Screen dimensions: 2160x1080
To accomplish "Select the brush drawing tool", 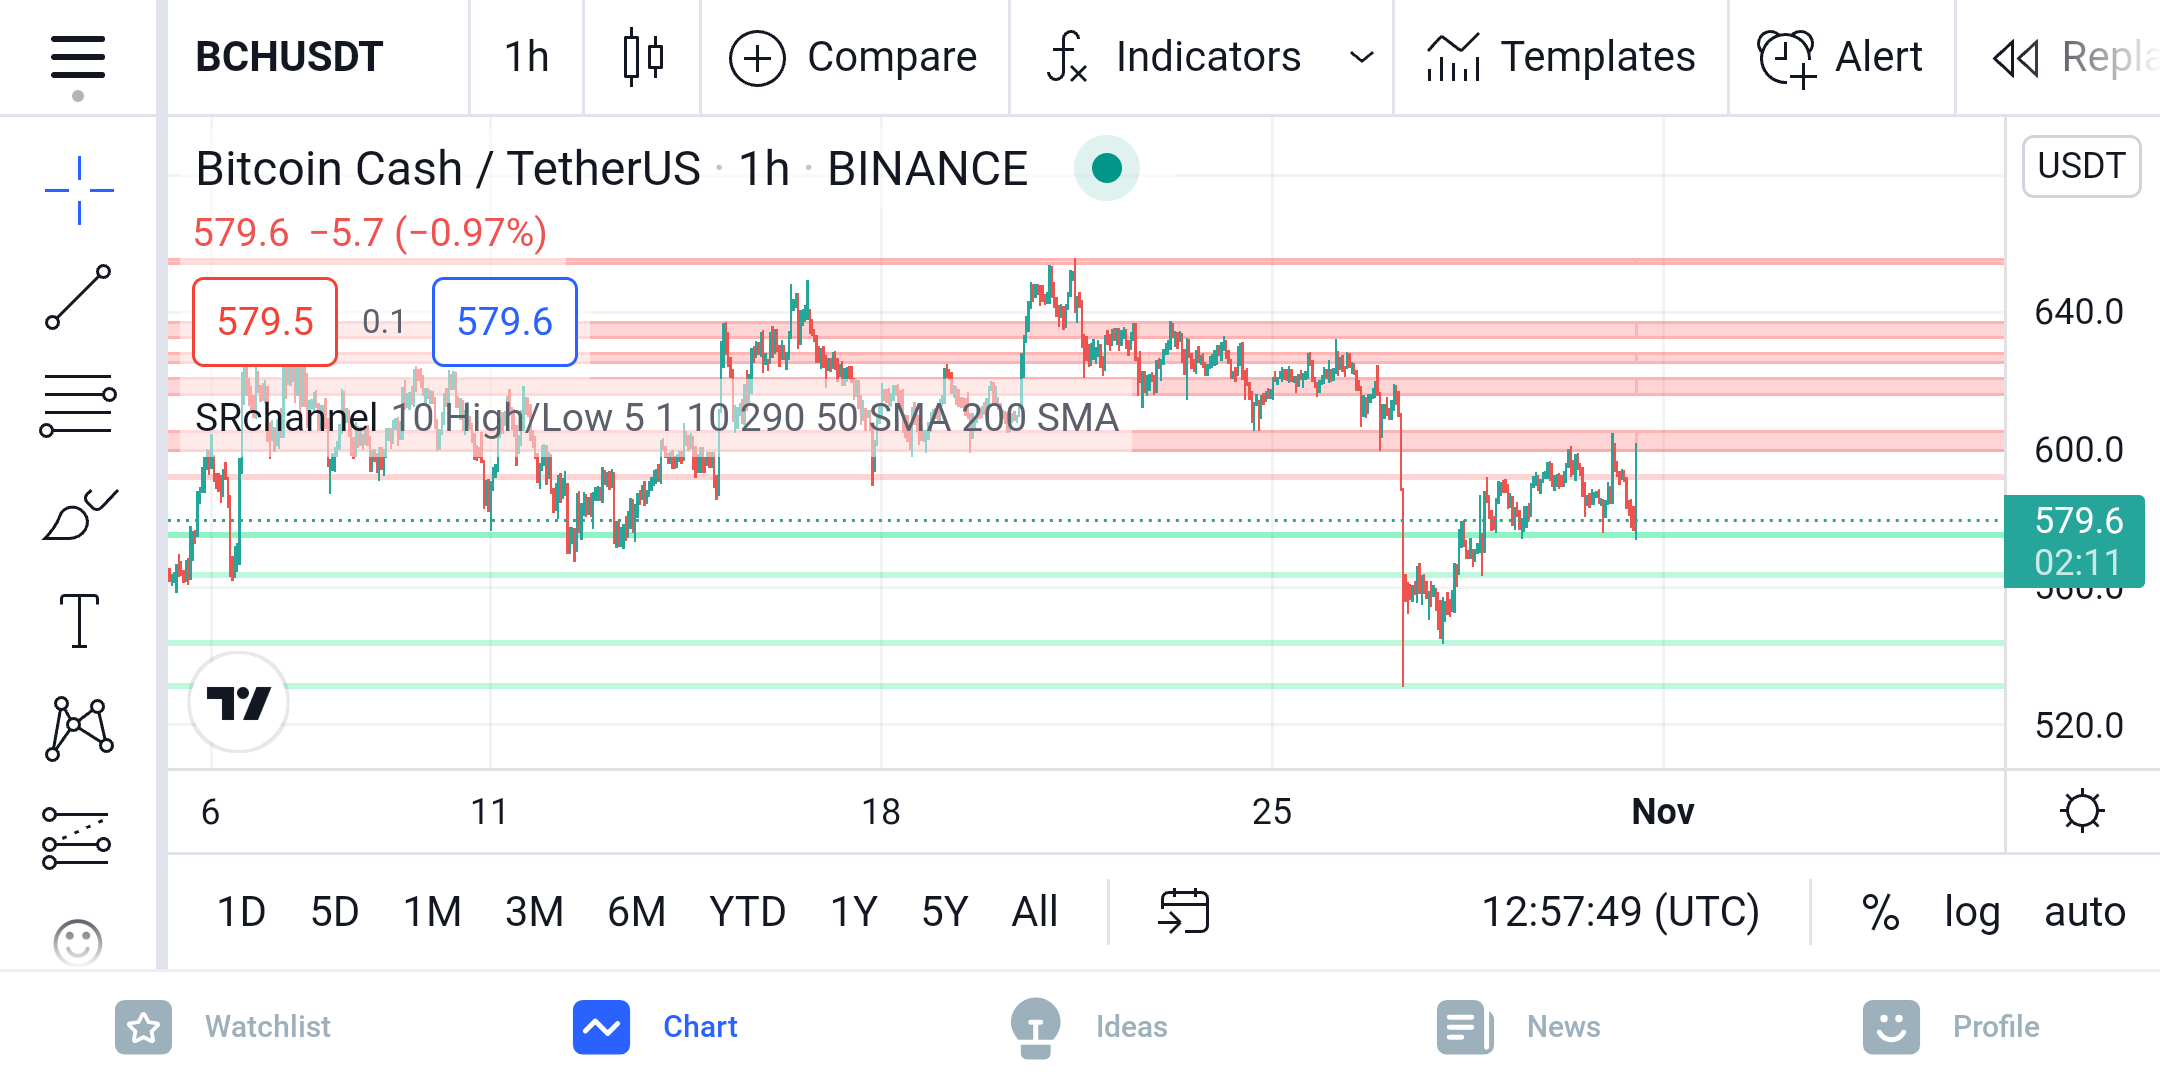I will 79,514.
